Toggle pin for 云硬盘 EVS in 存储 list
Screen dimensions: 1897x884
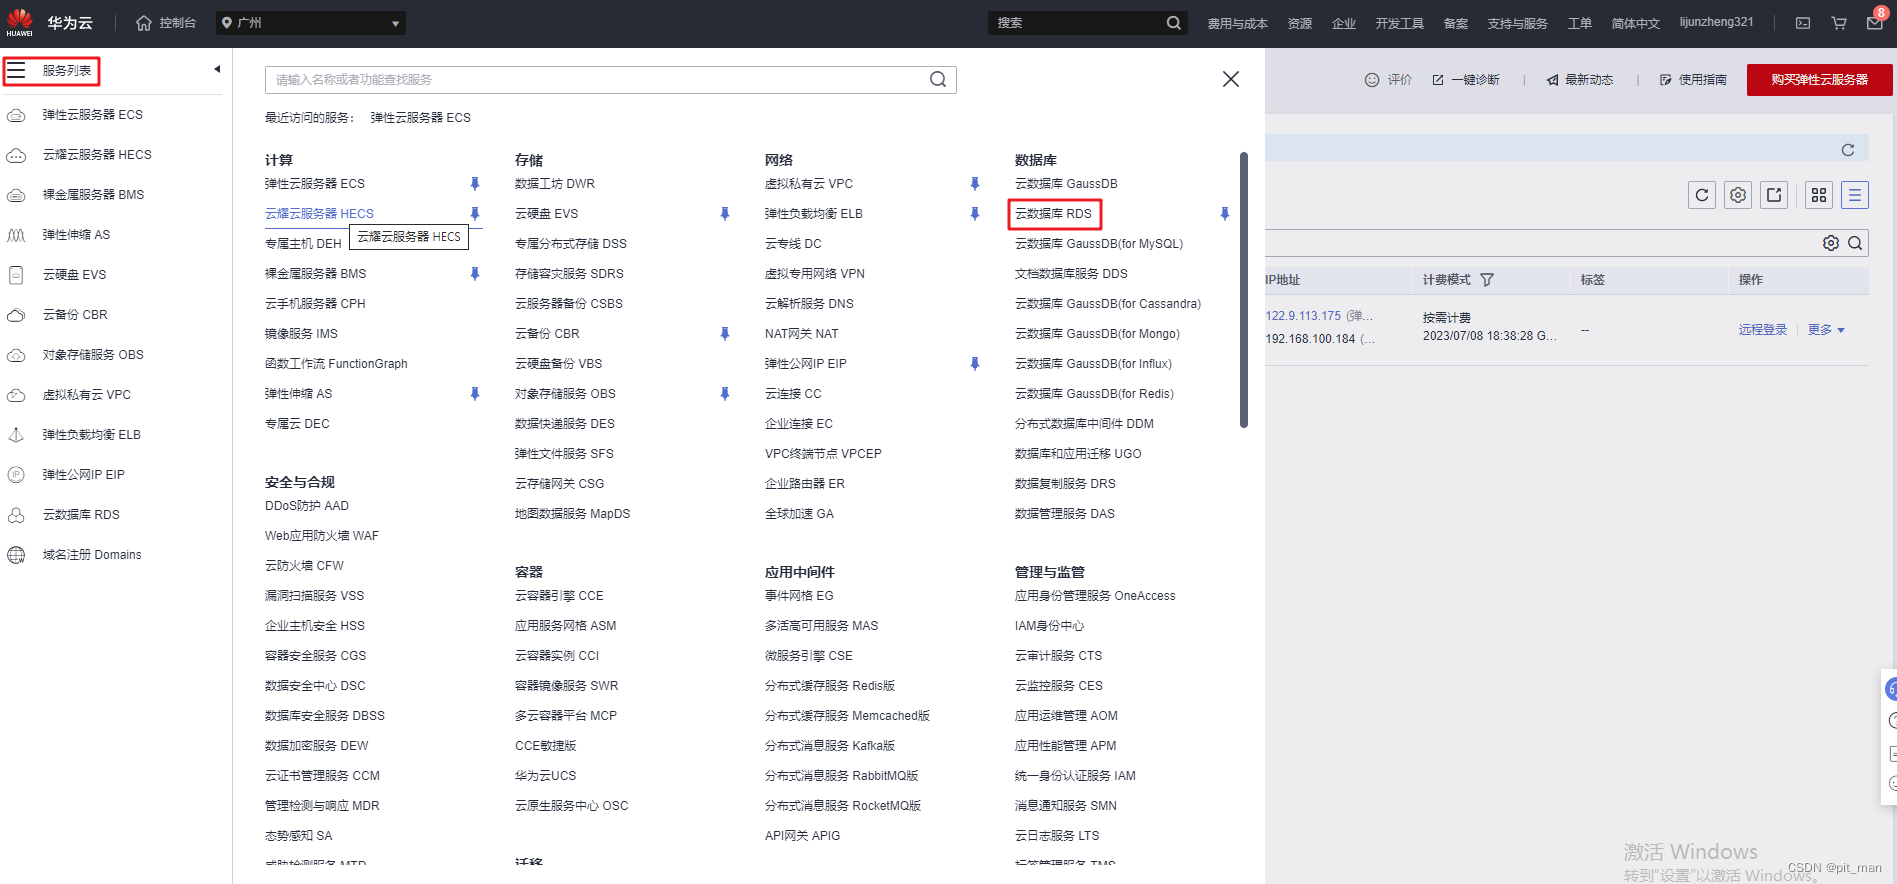click(725, 214)
